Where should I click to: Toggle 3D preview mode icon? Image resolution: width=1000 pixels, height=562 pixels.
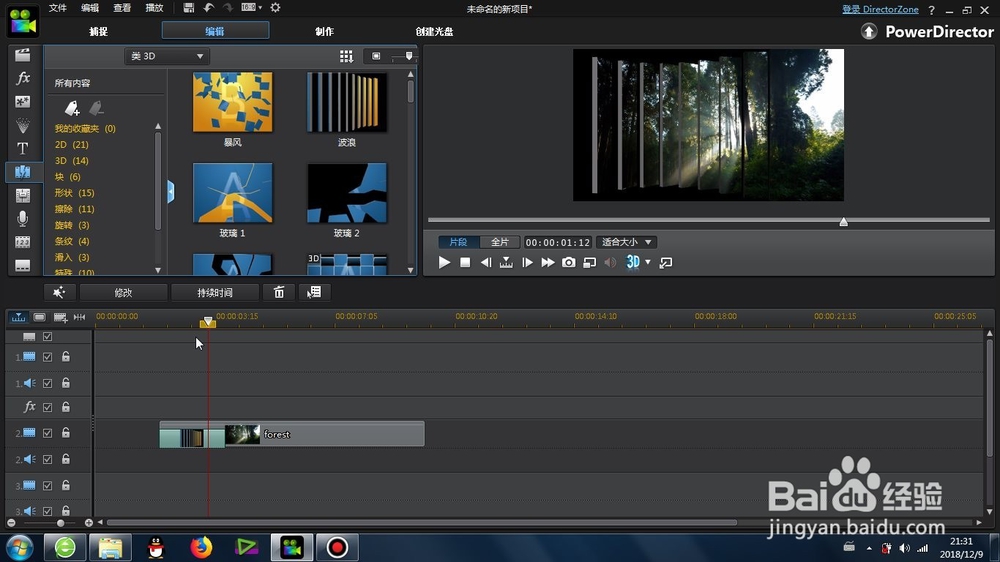pos(633,262)
